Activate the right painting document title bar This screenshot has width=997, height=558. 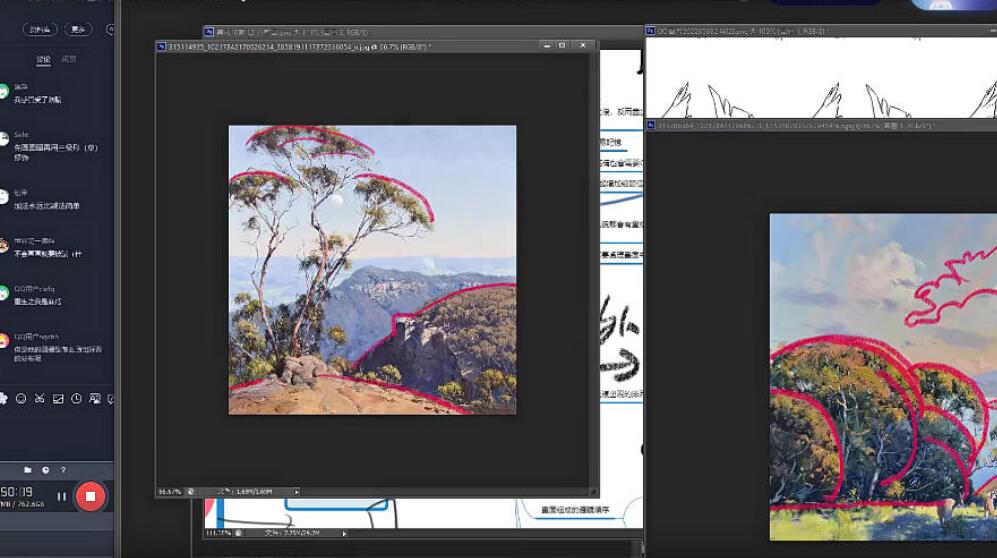[x=821, y=126]
